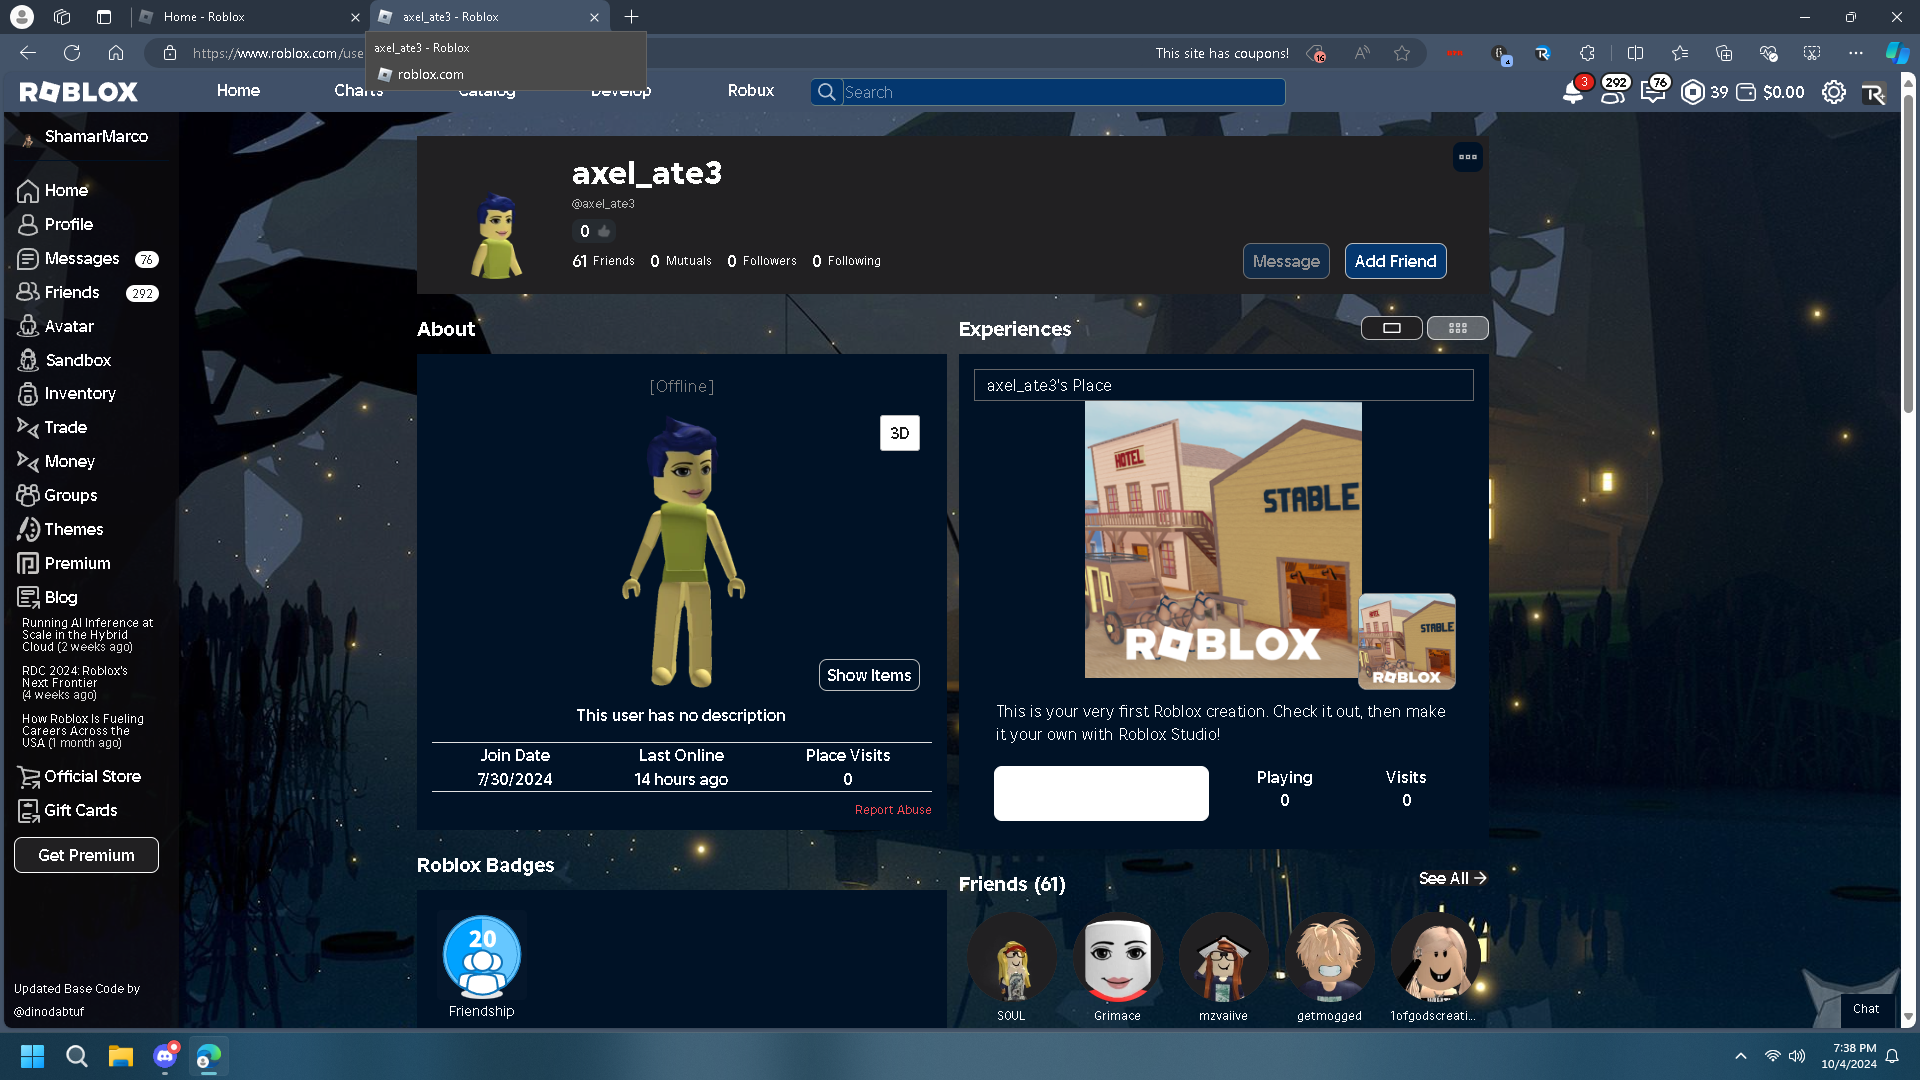This screenshot has width=1920, height=1080.
Task: Click the Add Friend button
Action: [1395, 262]
